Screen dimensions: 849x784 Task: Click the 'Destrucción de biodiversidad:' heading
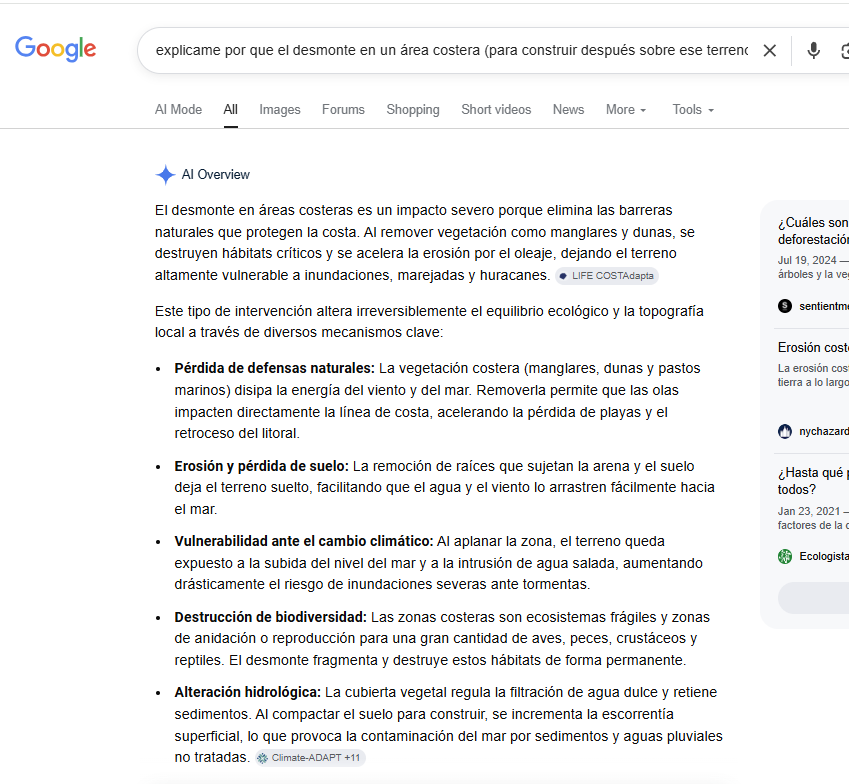(x=270, y=617)
